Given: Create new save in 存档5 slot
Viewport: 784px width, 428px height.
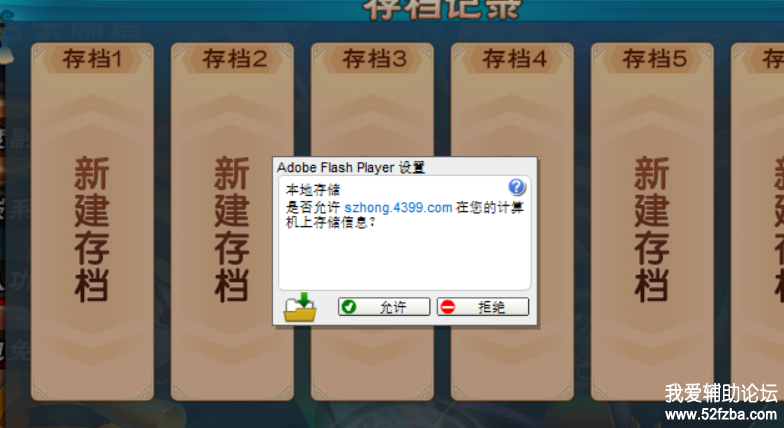Looking at the screenshot, I should 652,229.
